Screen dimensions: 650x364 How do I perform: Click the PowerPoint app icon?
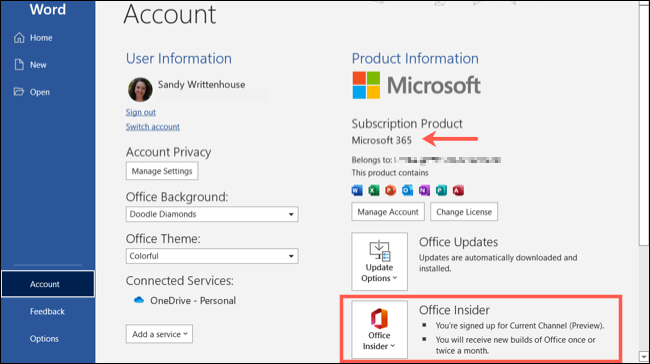coord(390,190)
